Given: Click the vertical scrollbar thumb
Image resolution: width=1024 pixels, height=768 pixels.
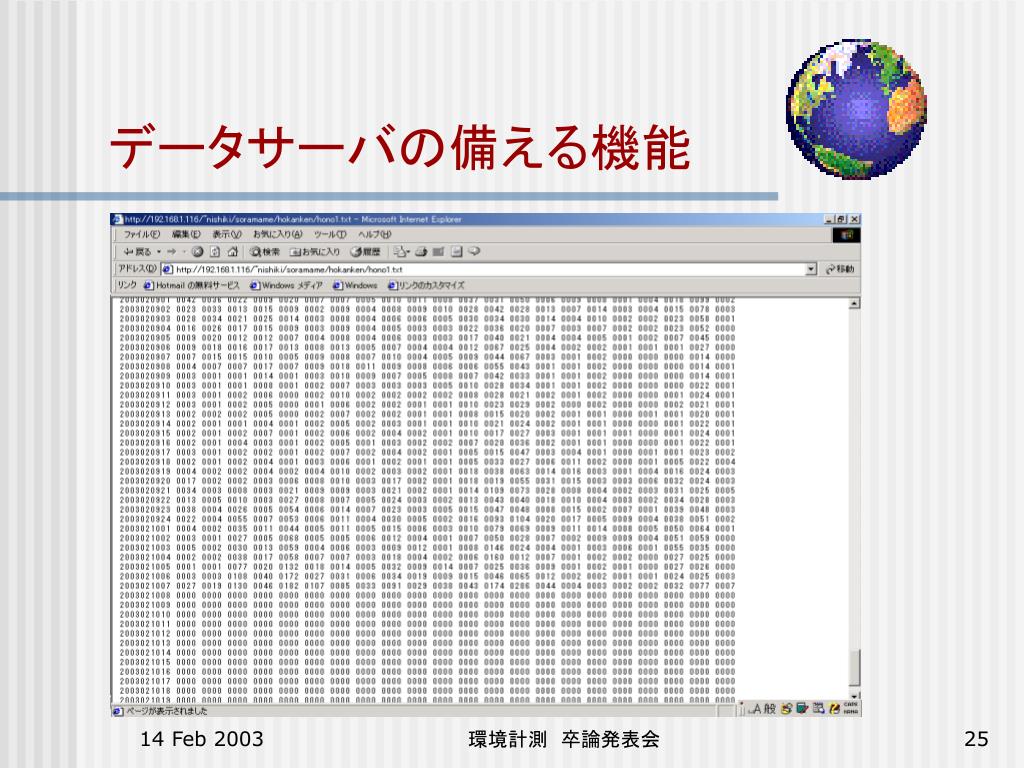Looking at the screenshot, I should (854, 668).
